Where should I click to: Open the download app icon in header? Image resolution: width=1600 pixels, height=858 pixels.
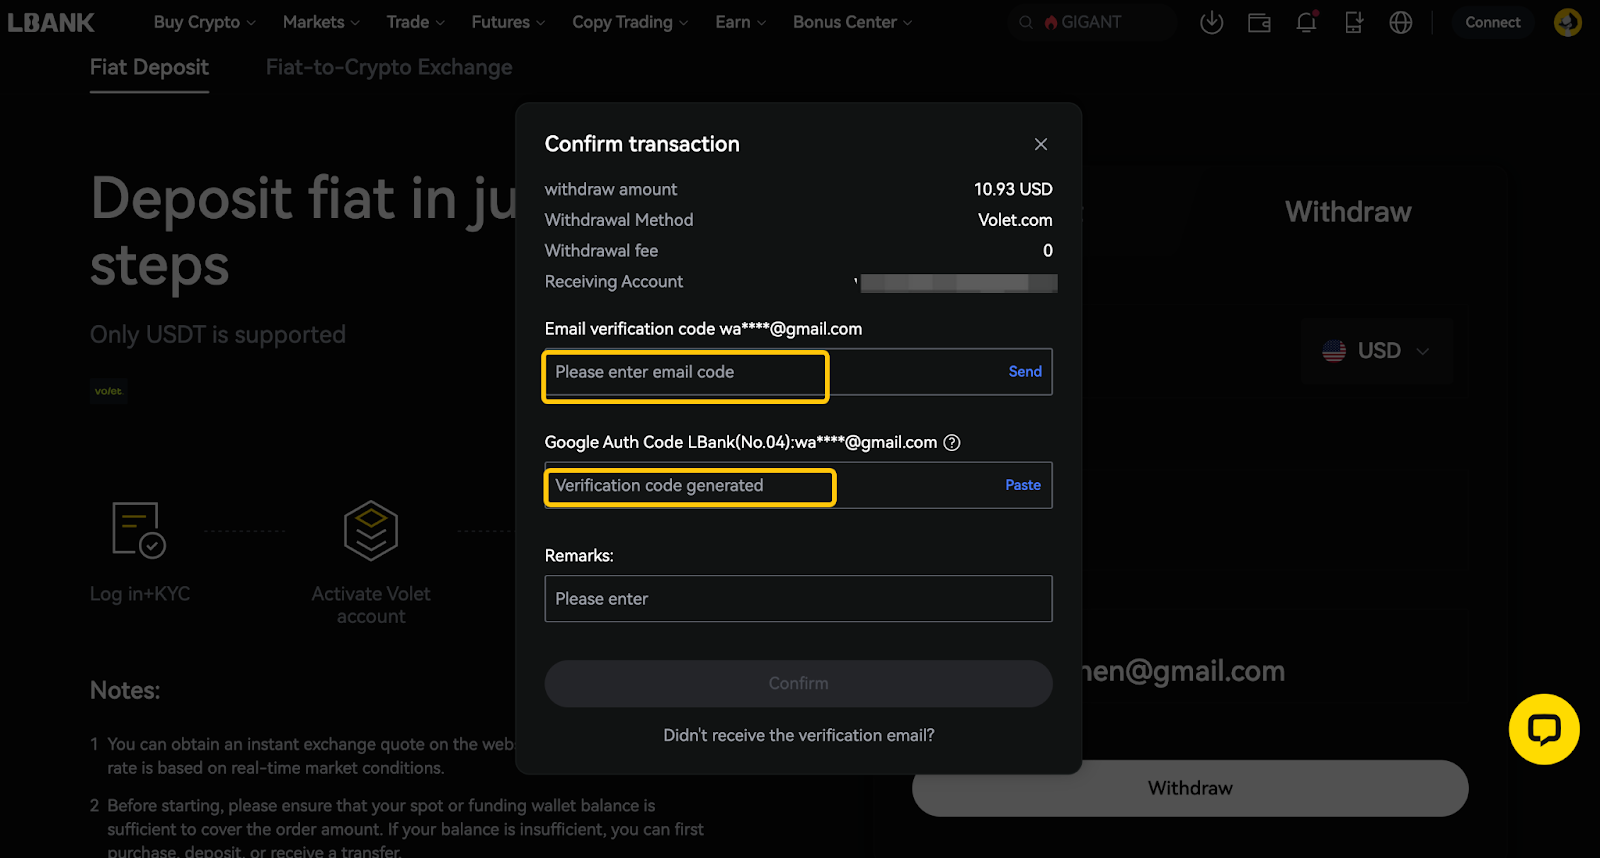pyautogui.click(x=1211, y=22)
